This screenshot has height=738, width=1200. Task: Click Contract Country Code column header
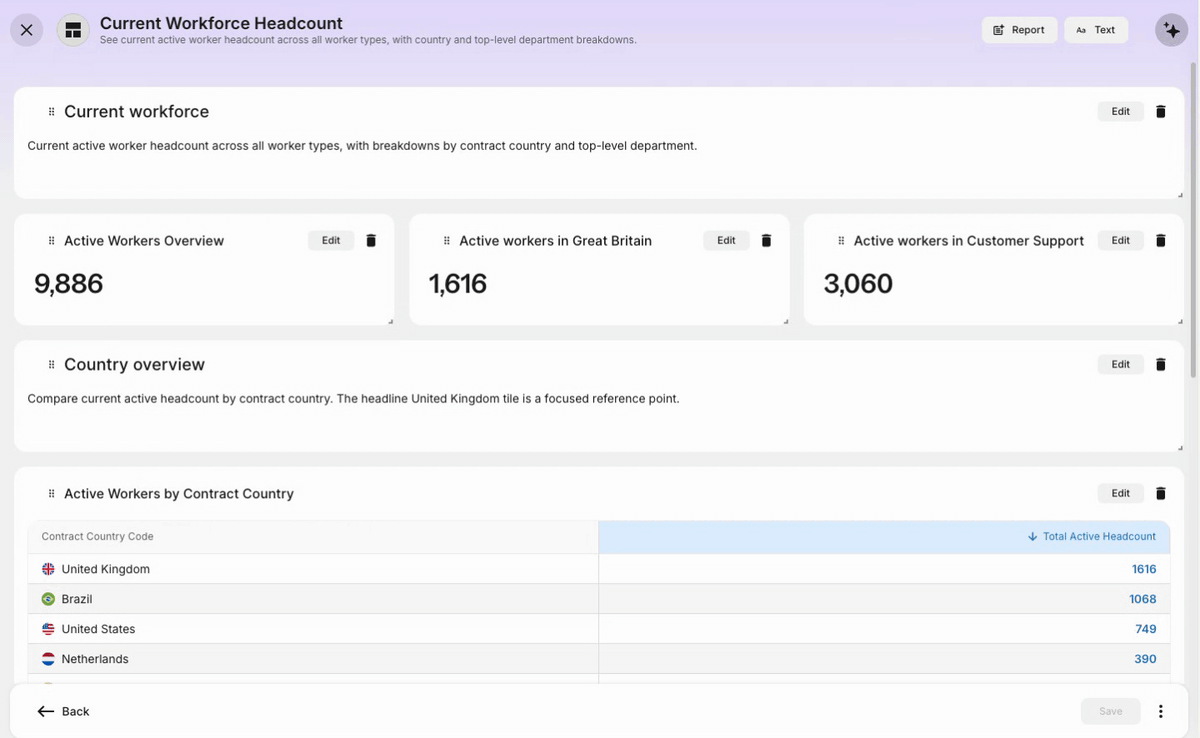(x=313, y=537)
